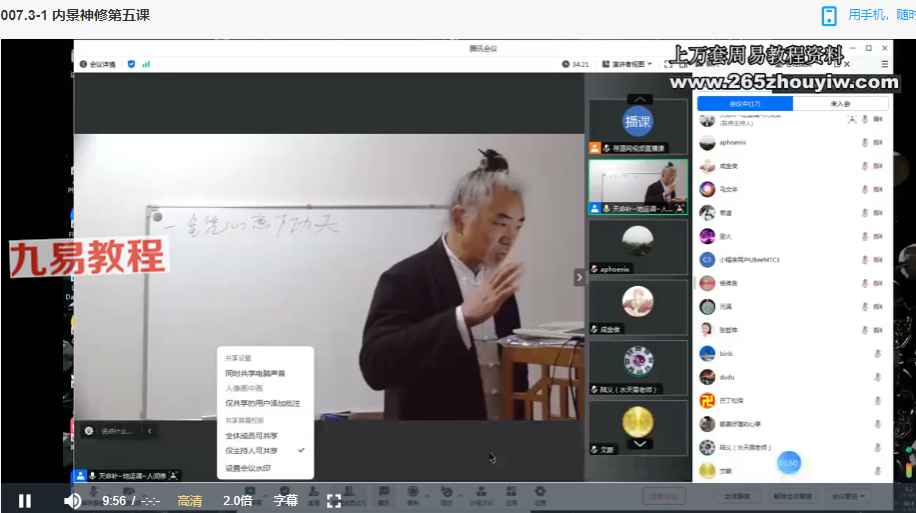Open the 2.0倍 playback speed selector
This screenshot has height=513, width=916.
point(237,501)
